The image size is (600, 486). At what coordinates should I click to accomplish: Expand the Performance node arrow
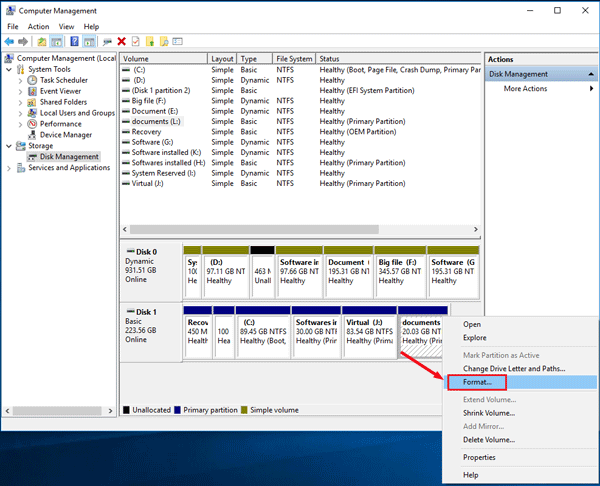pyautogui.click(x=20, y=124)
